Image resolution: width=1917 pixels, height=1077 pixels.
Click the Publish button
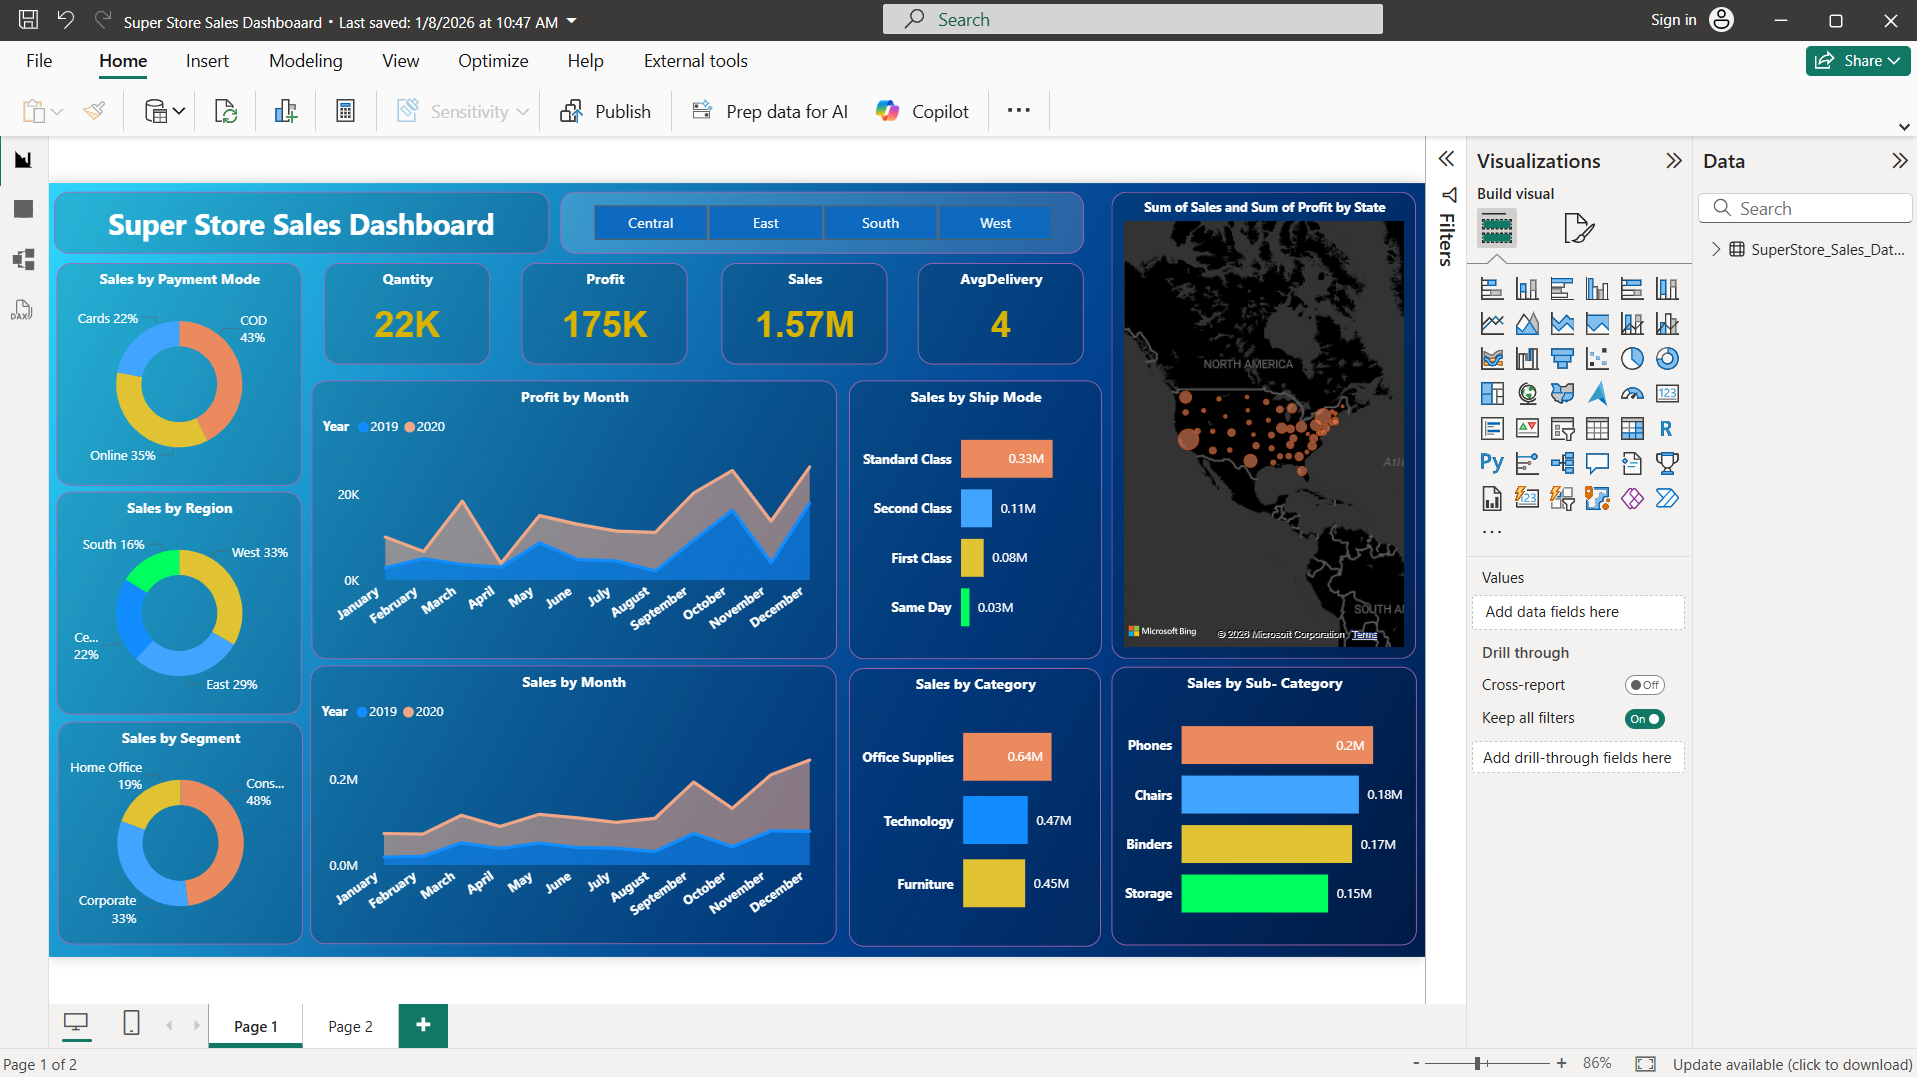point(605,111)
